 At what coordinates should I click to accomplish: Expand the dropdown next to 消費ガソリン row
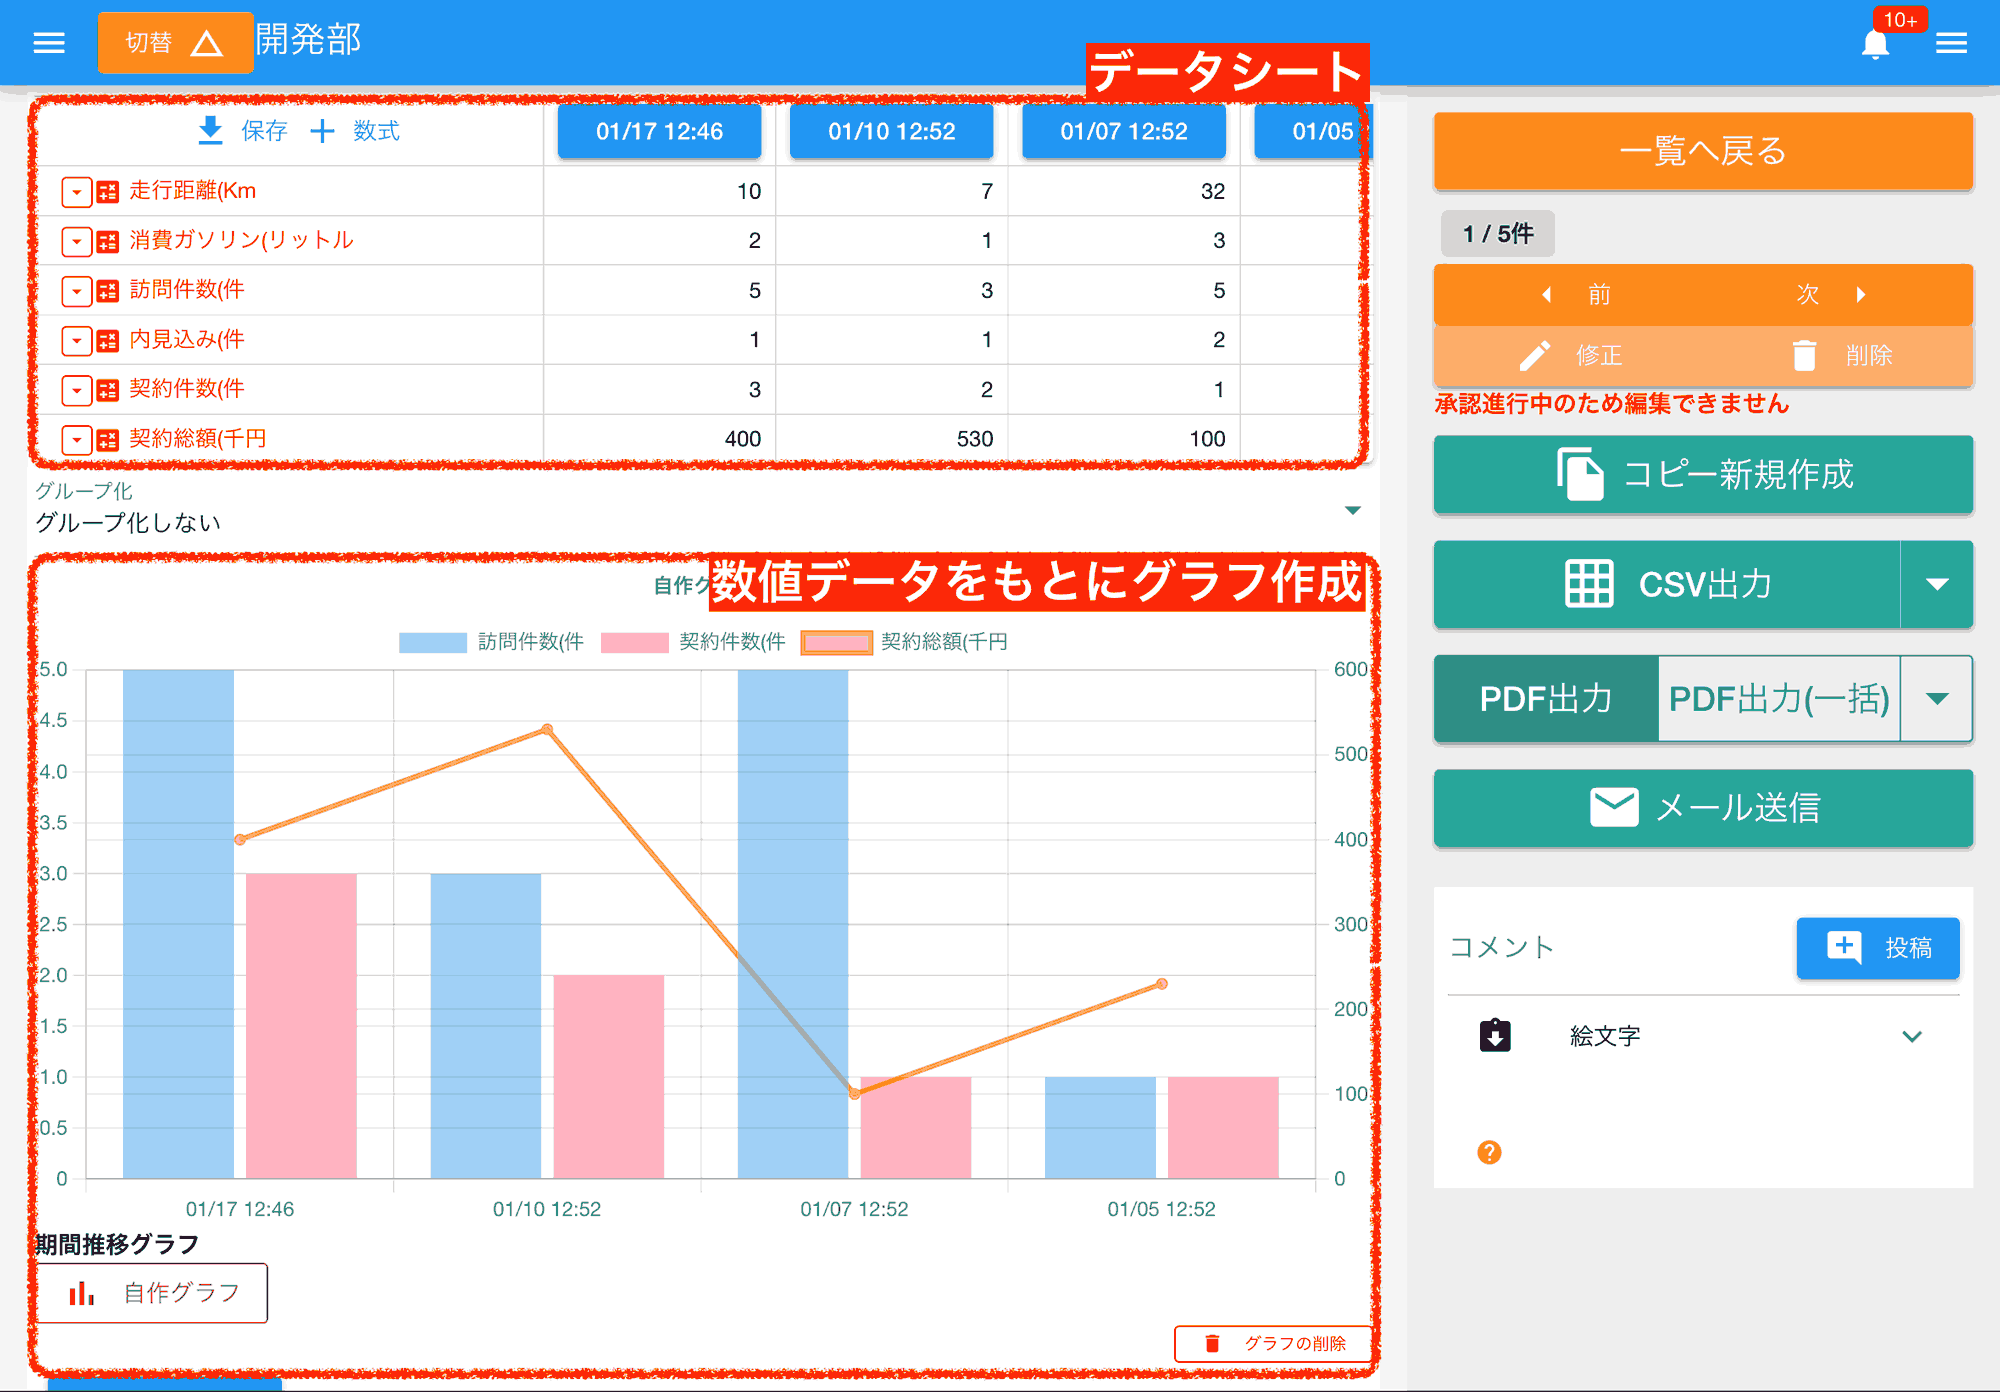click(x=76, y=241)
